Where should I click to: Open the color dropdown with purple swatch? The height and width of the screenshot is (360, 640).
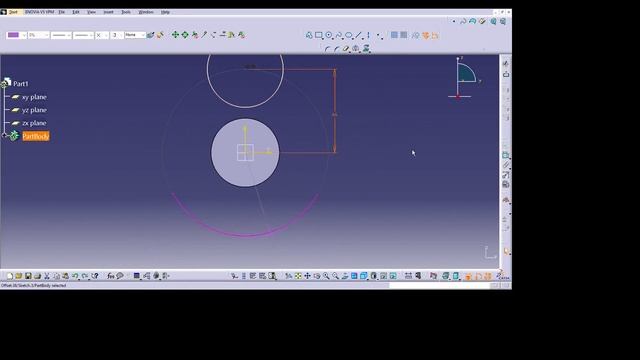point(16,35)
